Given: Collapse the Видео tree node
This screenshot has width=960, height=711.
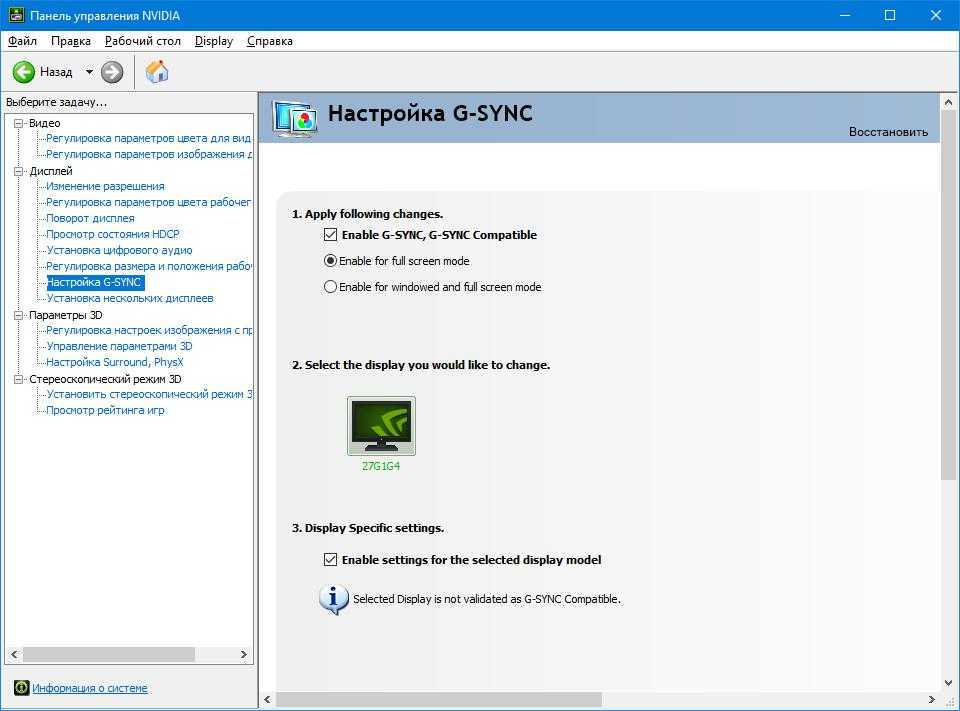Looking at the screenshot, I should (18, 123).
